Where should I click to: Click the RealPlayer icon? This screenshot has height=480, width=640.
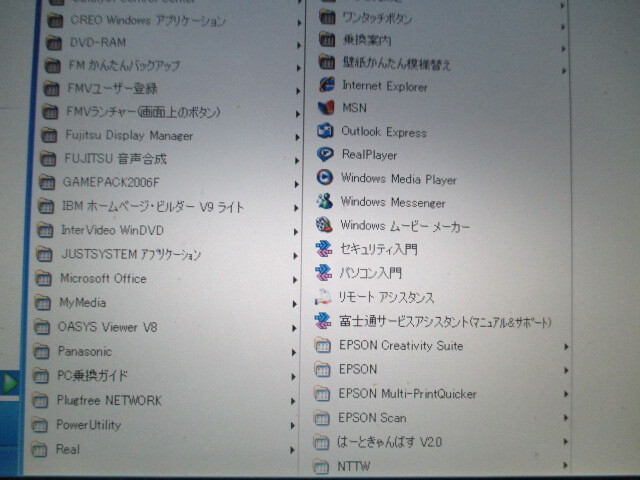[325, 154]
